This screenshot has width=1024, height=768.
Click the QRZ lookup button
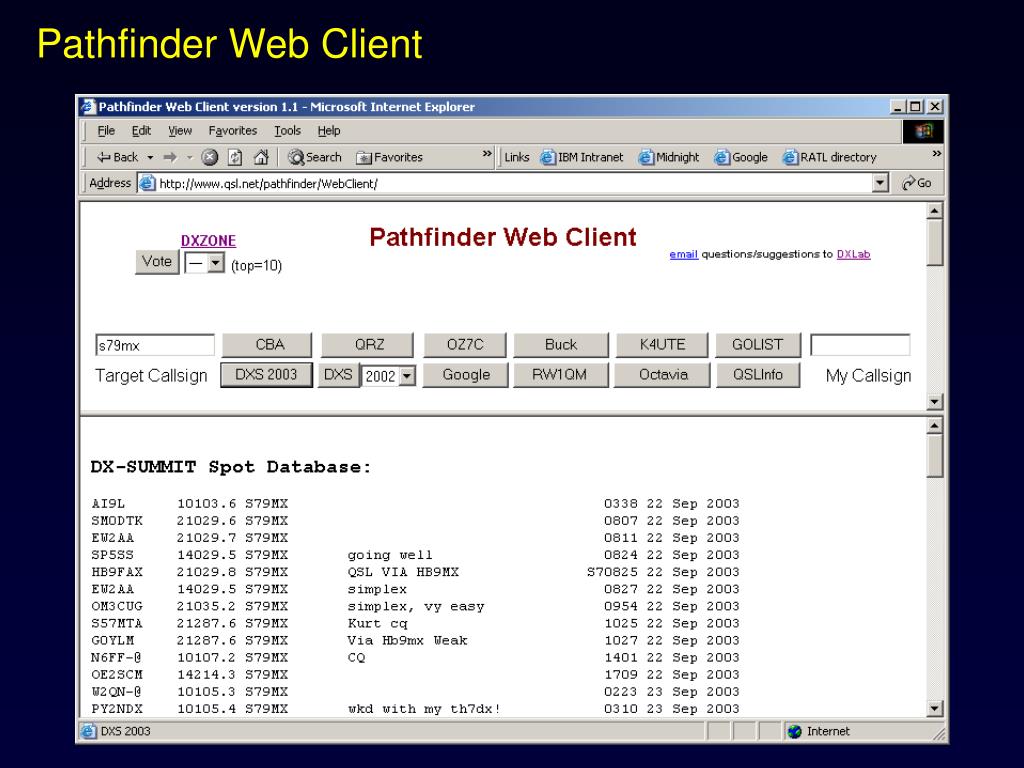(368, 345)
